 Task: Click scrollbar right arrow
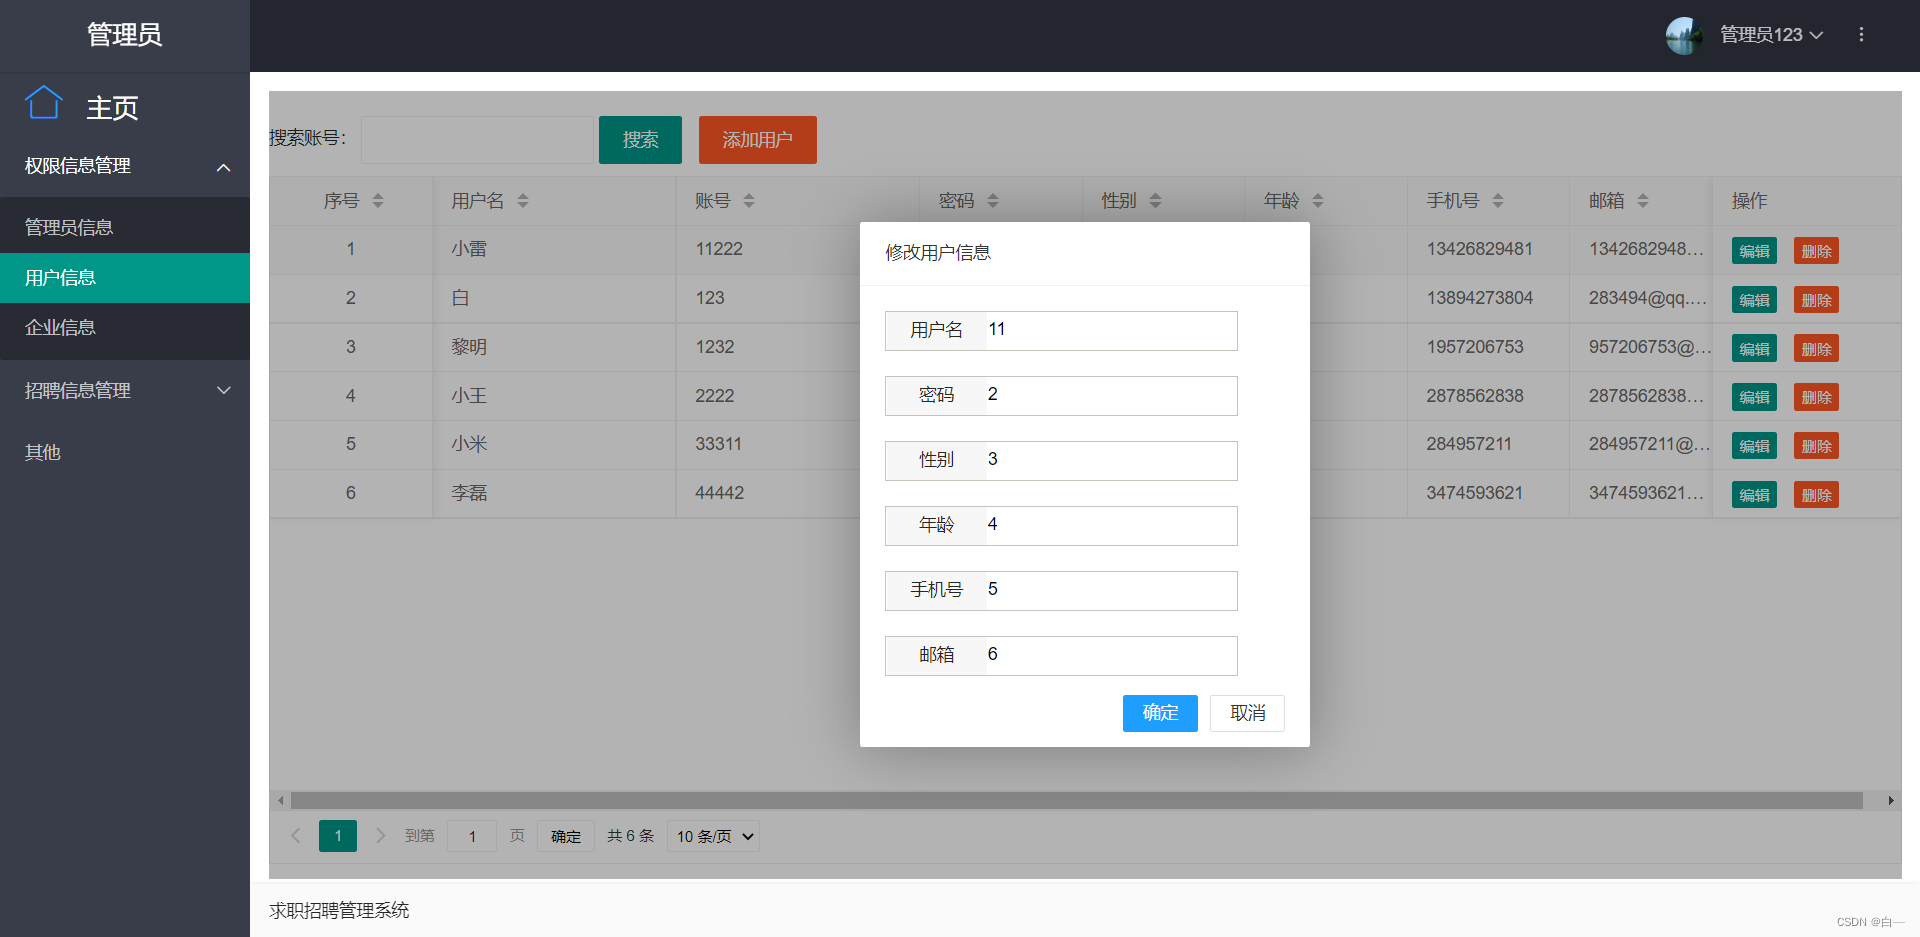[x=1890, y=800]
